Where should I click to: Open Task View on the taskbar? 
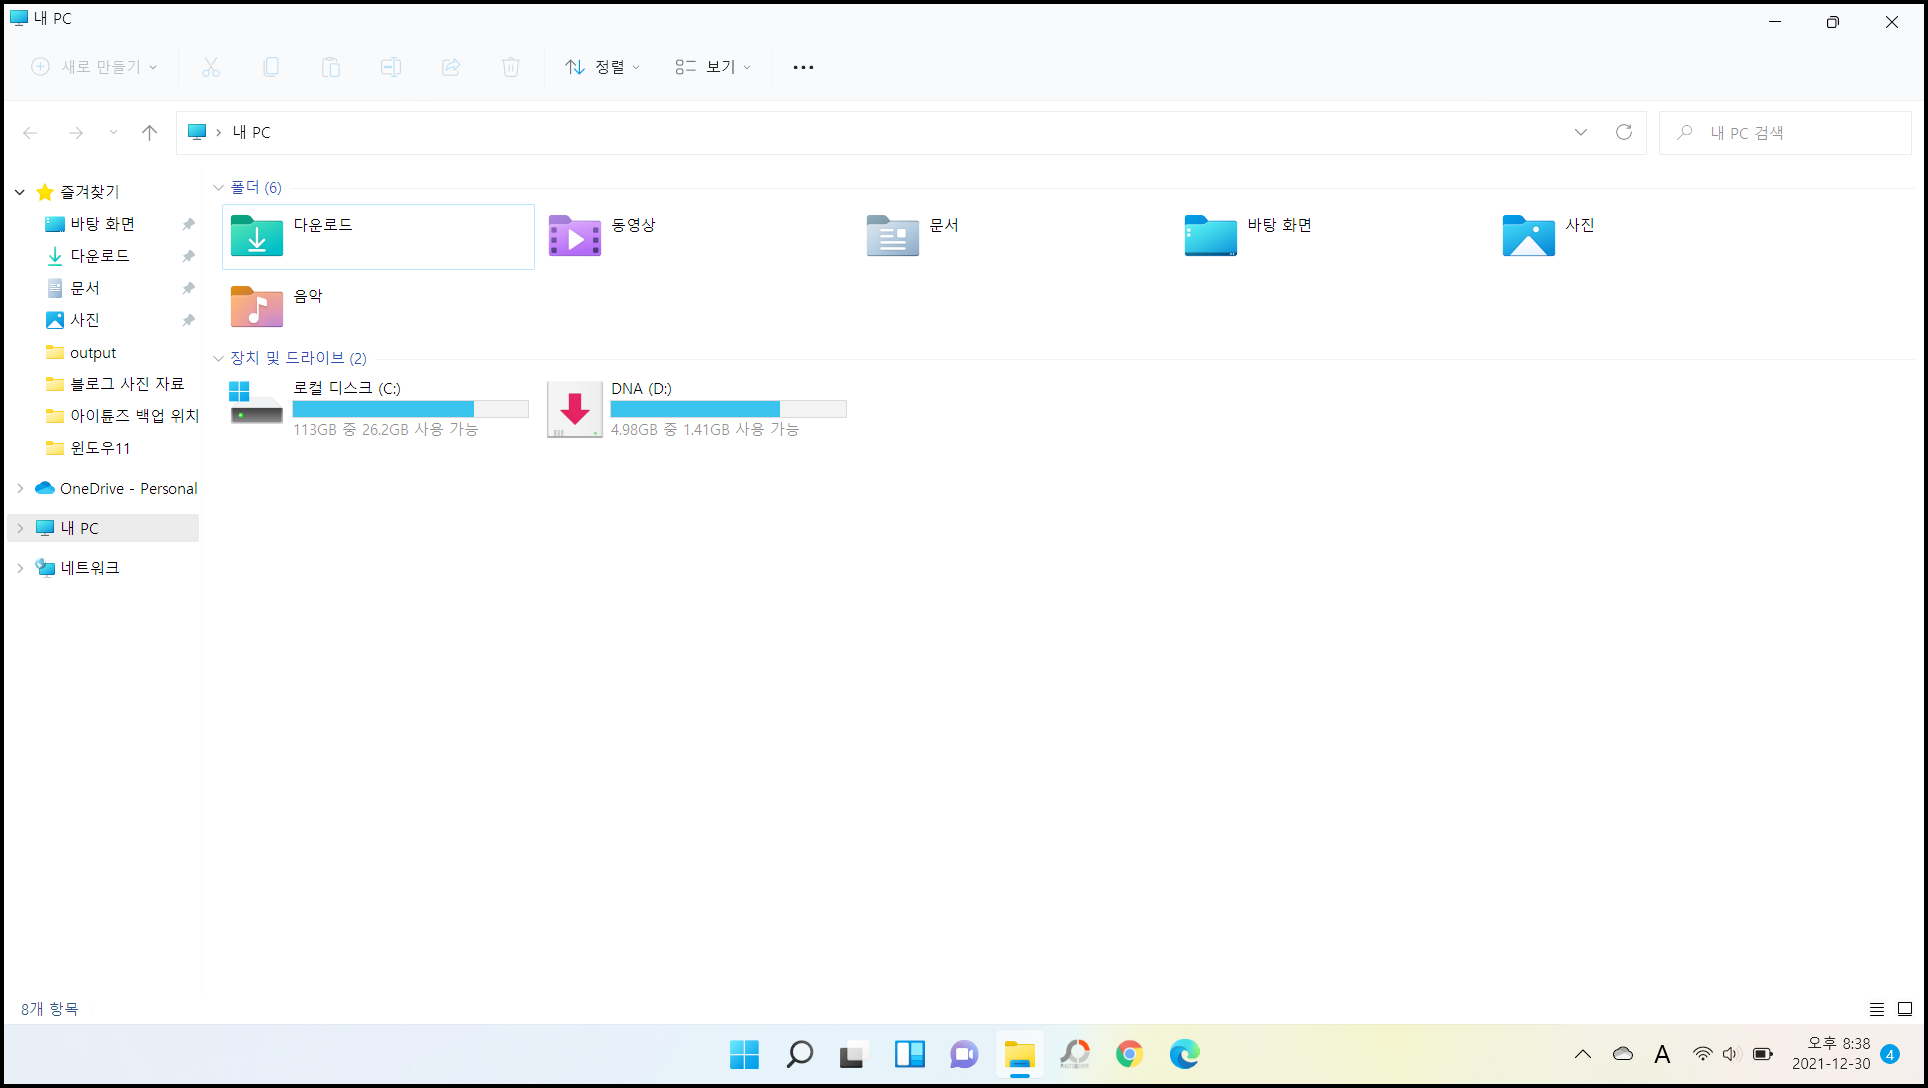pos(853,1054)
